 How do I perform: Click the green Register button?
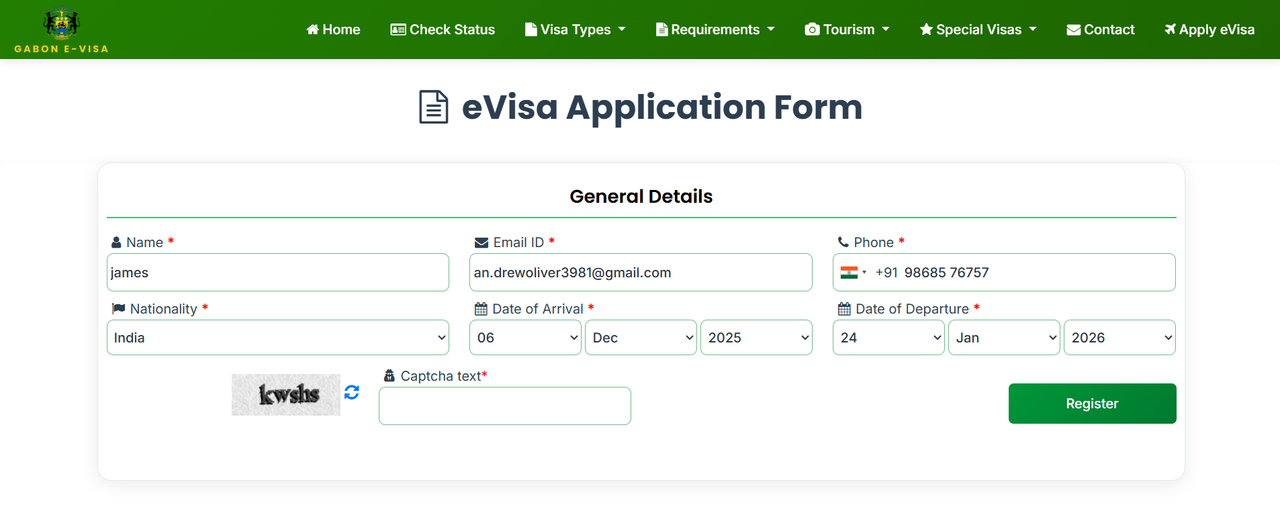1092,404
